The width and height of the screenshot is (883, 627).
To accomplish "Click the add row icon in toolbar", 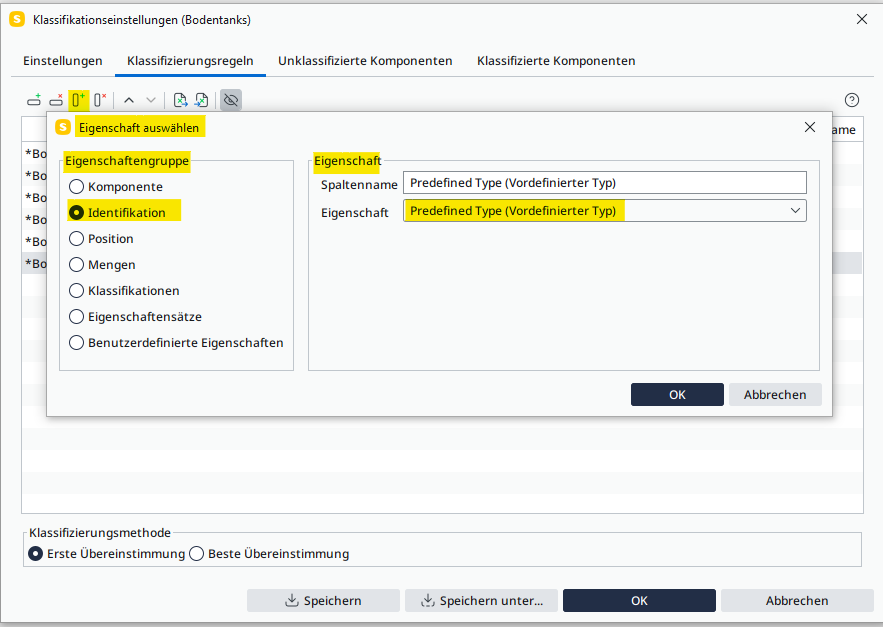I will pyautogui.click(x=34, y=100).
